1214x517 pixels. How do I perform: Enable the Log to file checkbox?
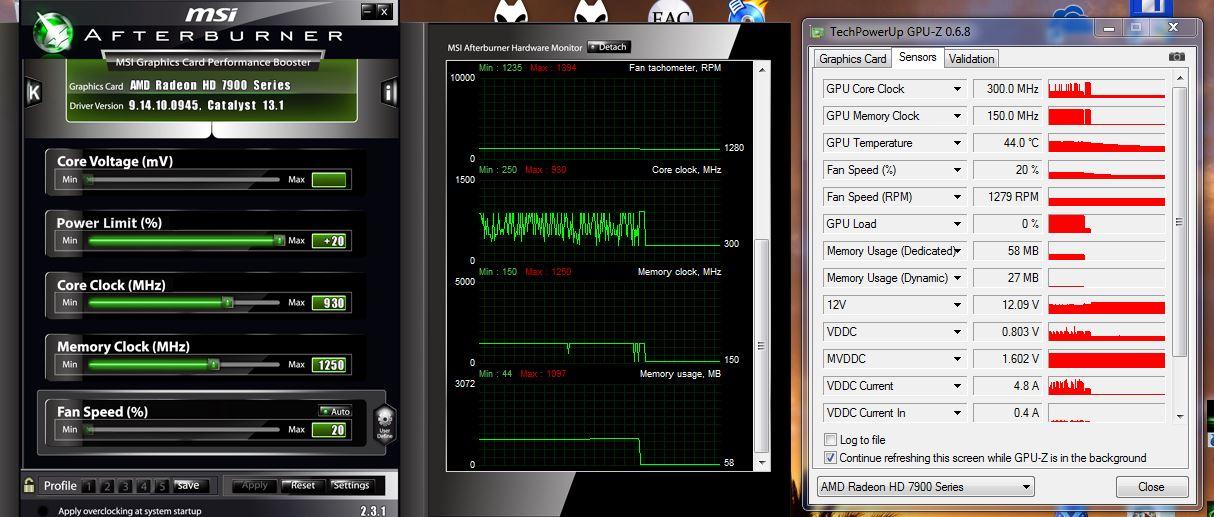click(x=830, y=440)
